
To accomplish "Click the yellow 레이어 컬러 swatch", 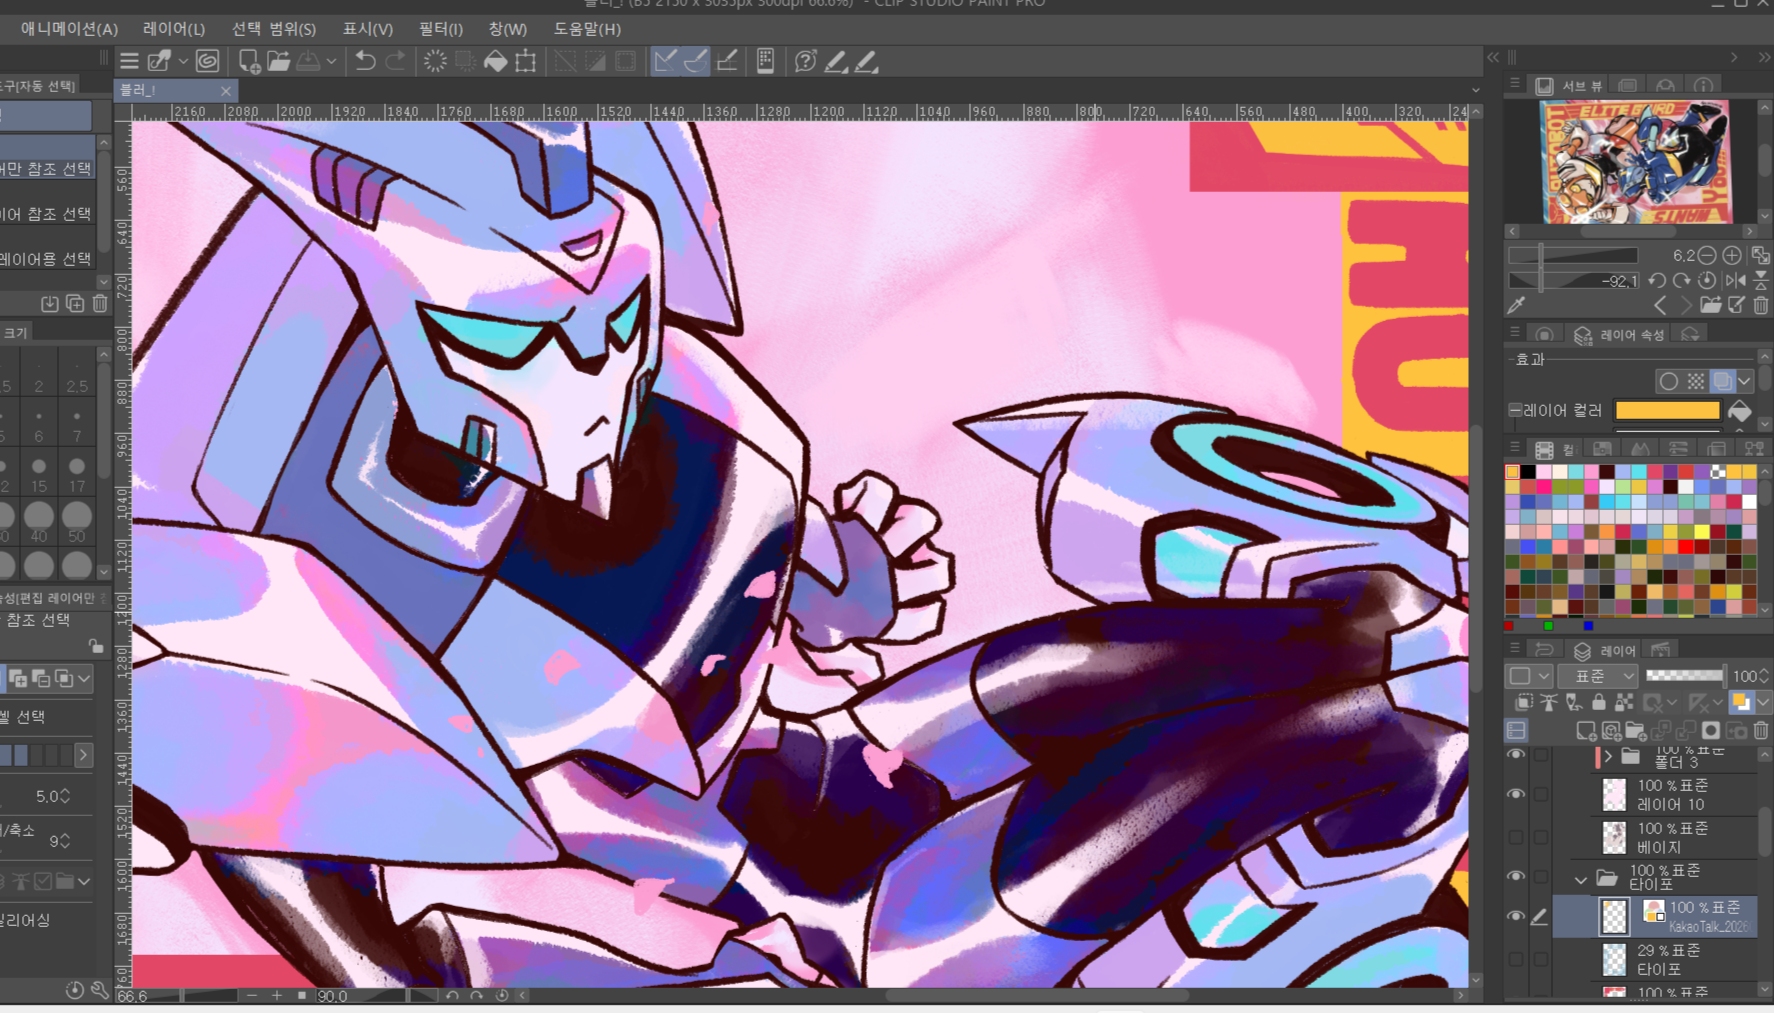I will point(1667,410).
